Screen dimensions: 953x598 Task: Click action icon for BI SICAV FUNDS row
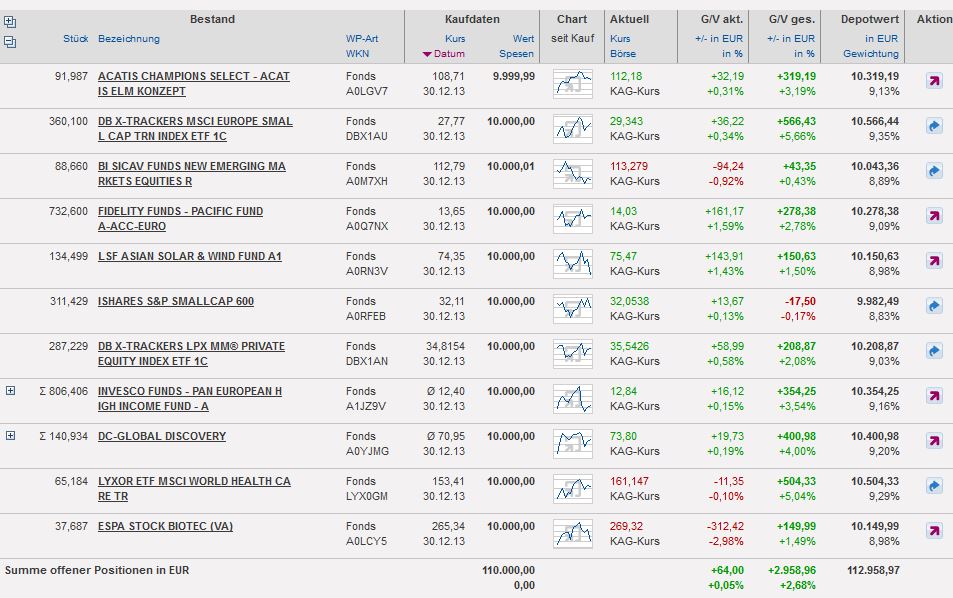(x=934, y=171)
